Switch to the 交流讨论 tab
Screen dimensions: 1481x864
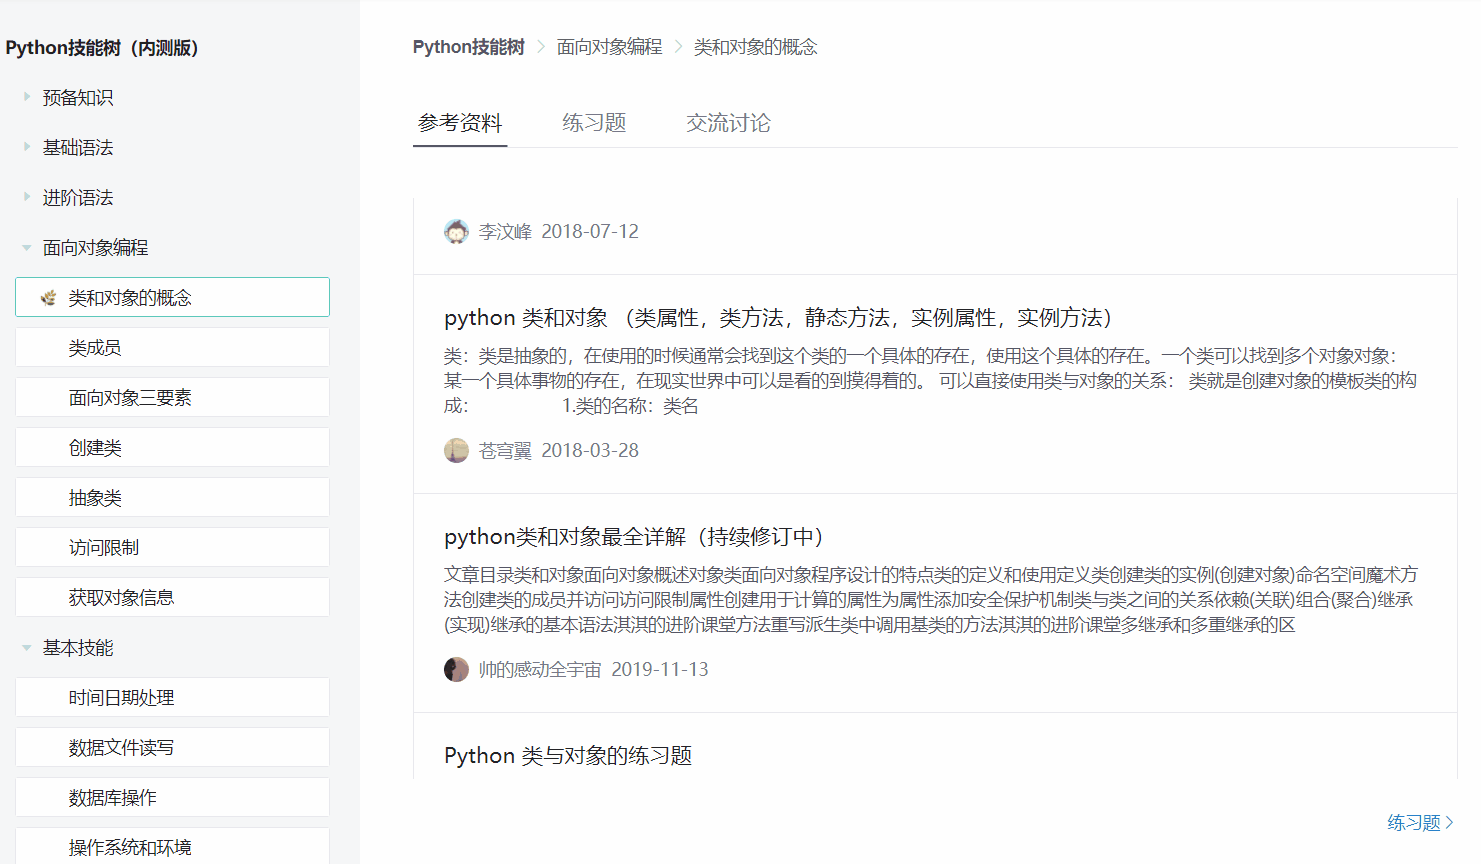(728, 123)
